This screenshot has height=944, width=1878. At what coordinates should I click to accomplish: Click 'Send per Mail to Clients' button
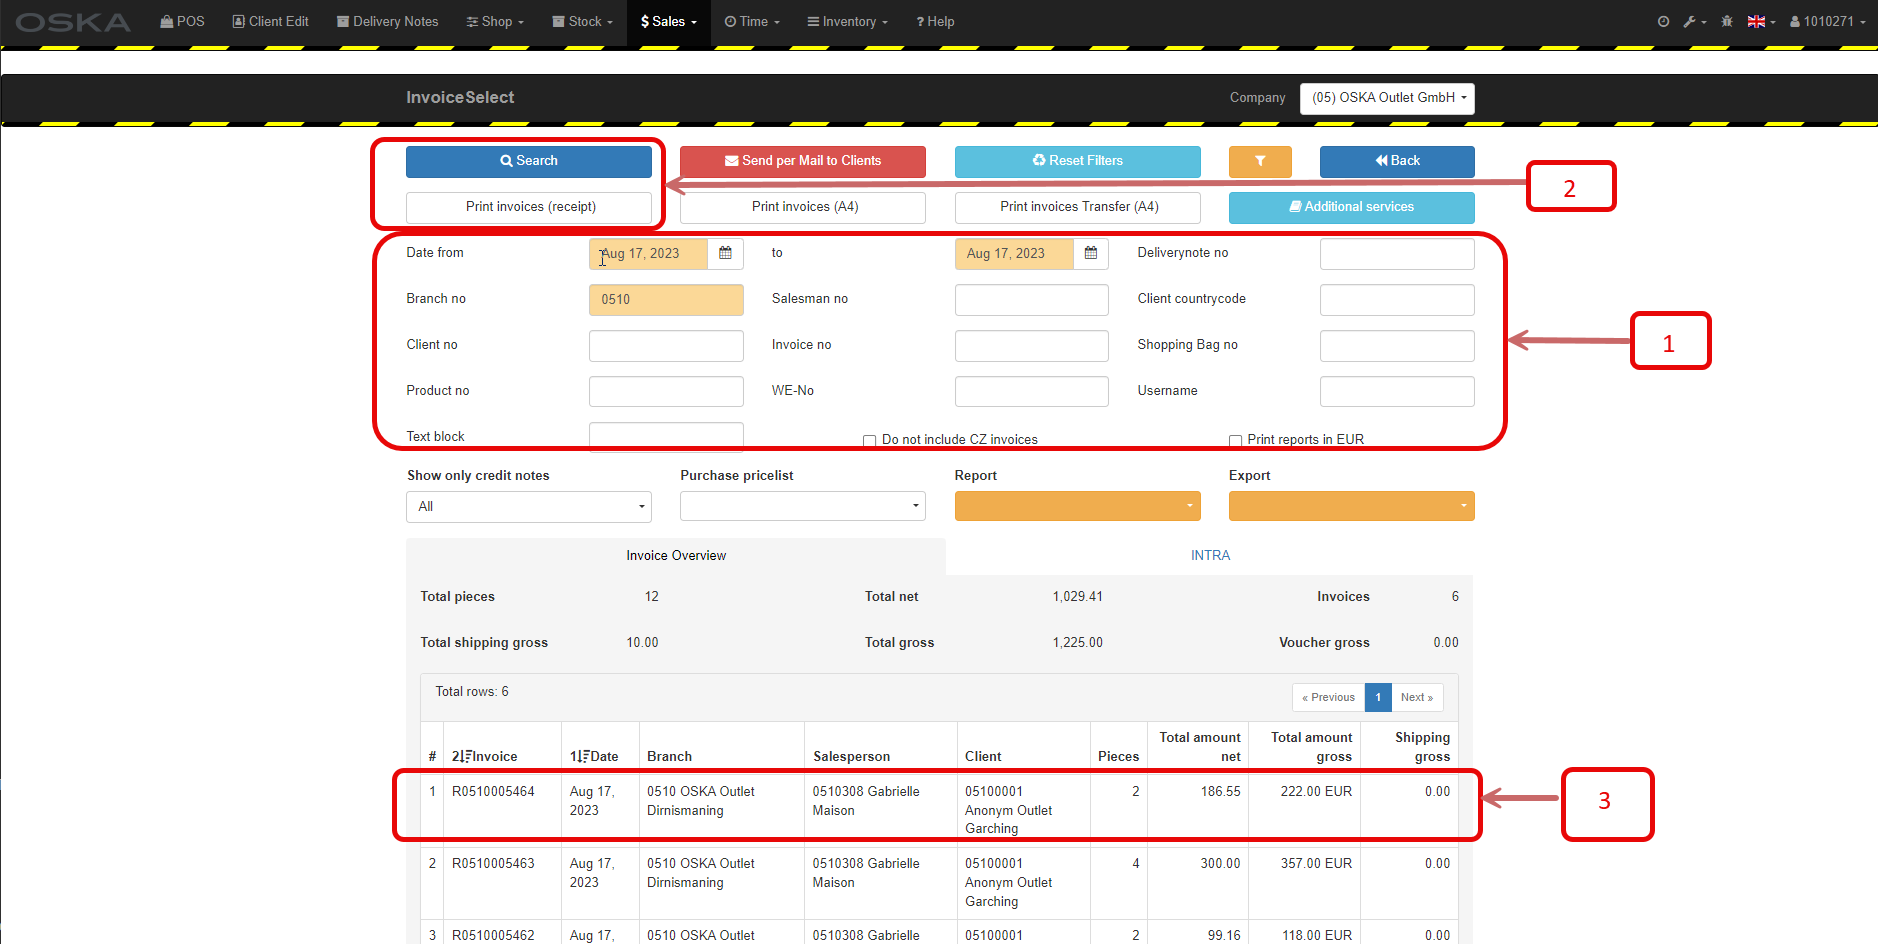coord(803,161)
